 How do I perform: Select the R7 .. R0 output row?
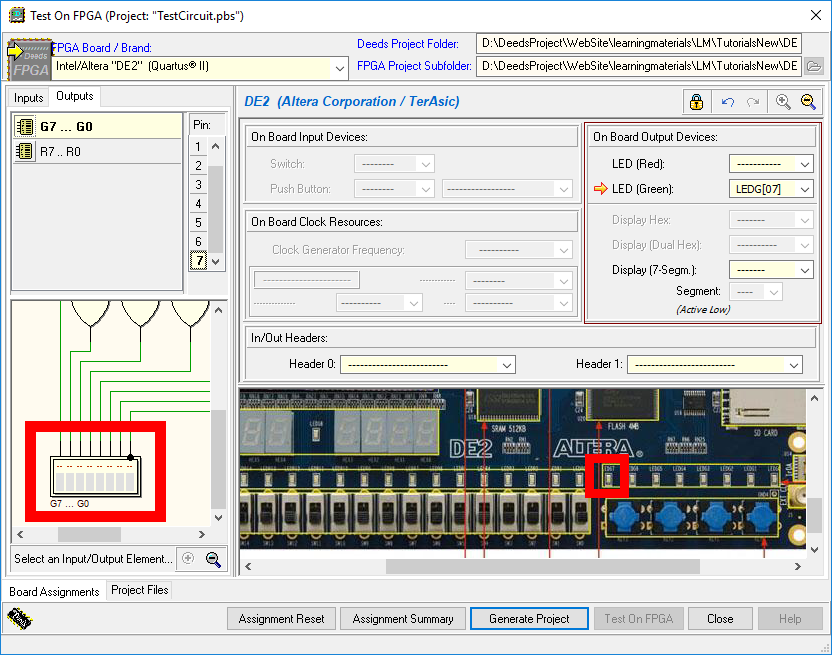coord(97,152)
